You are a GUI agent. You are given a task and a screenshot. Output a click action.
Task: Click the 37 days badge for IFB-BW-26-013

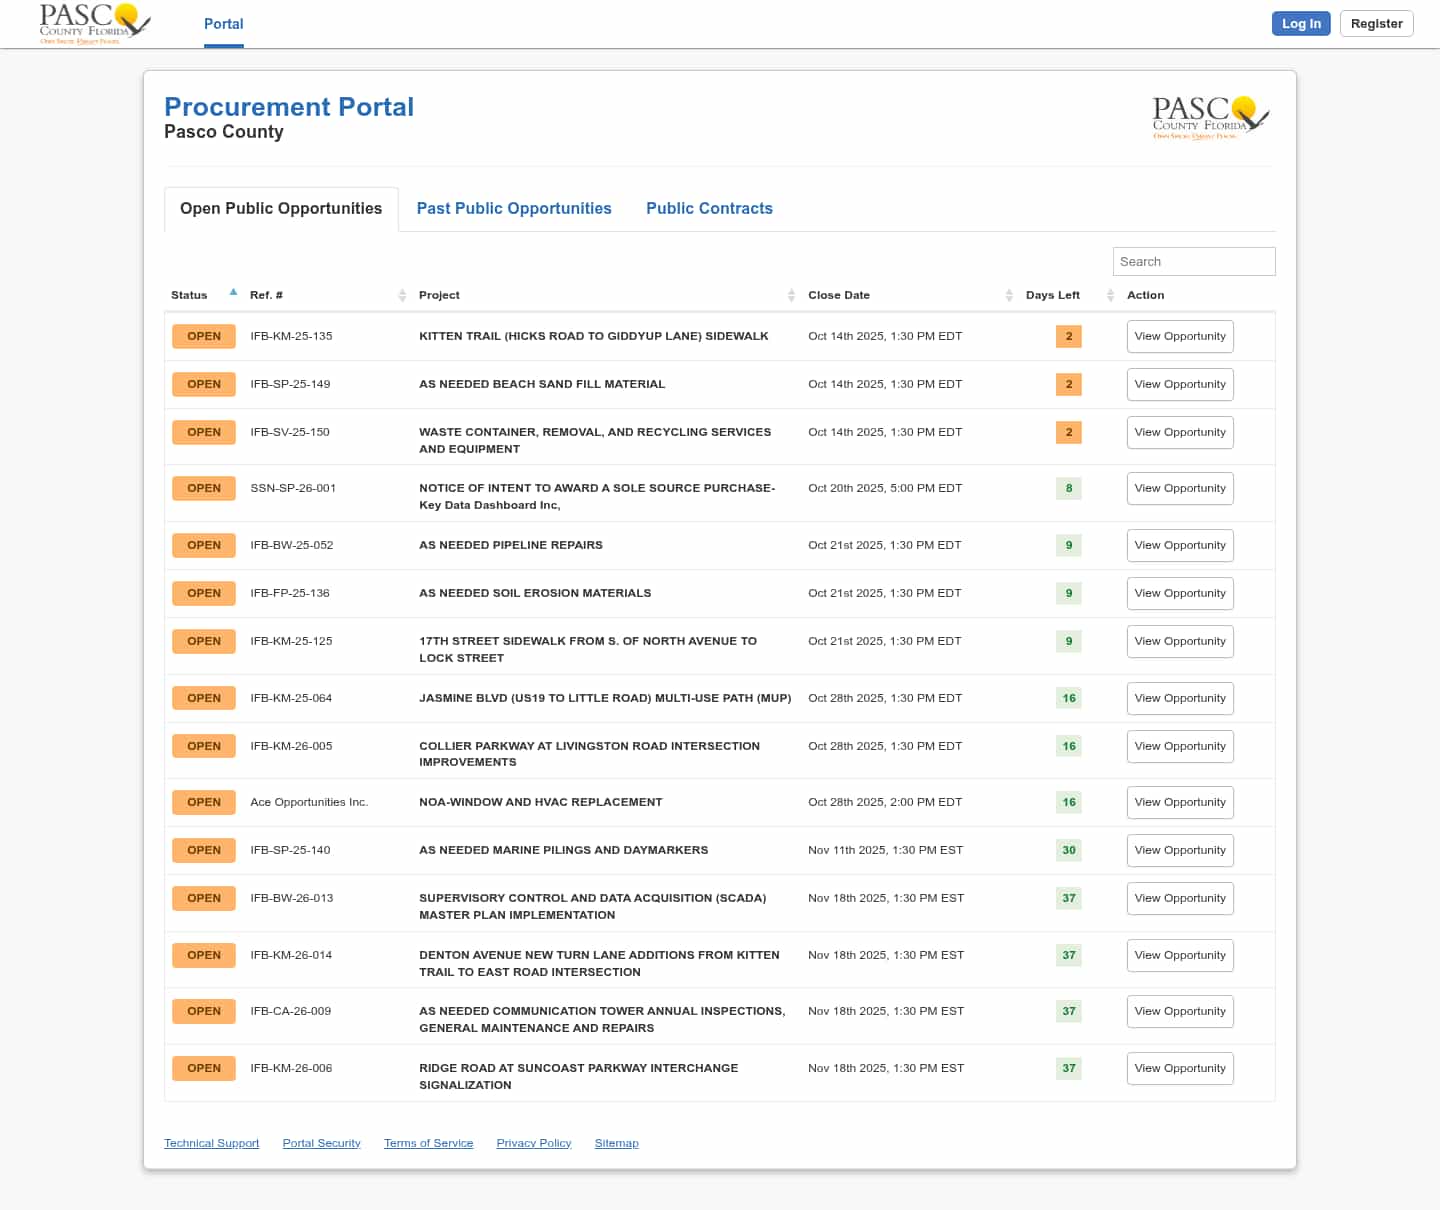pyautogui.click(x=1068, y=898)
